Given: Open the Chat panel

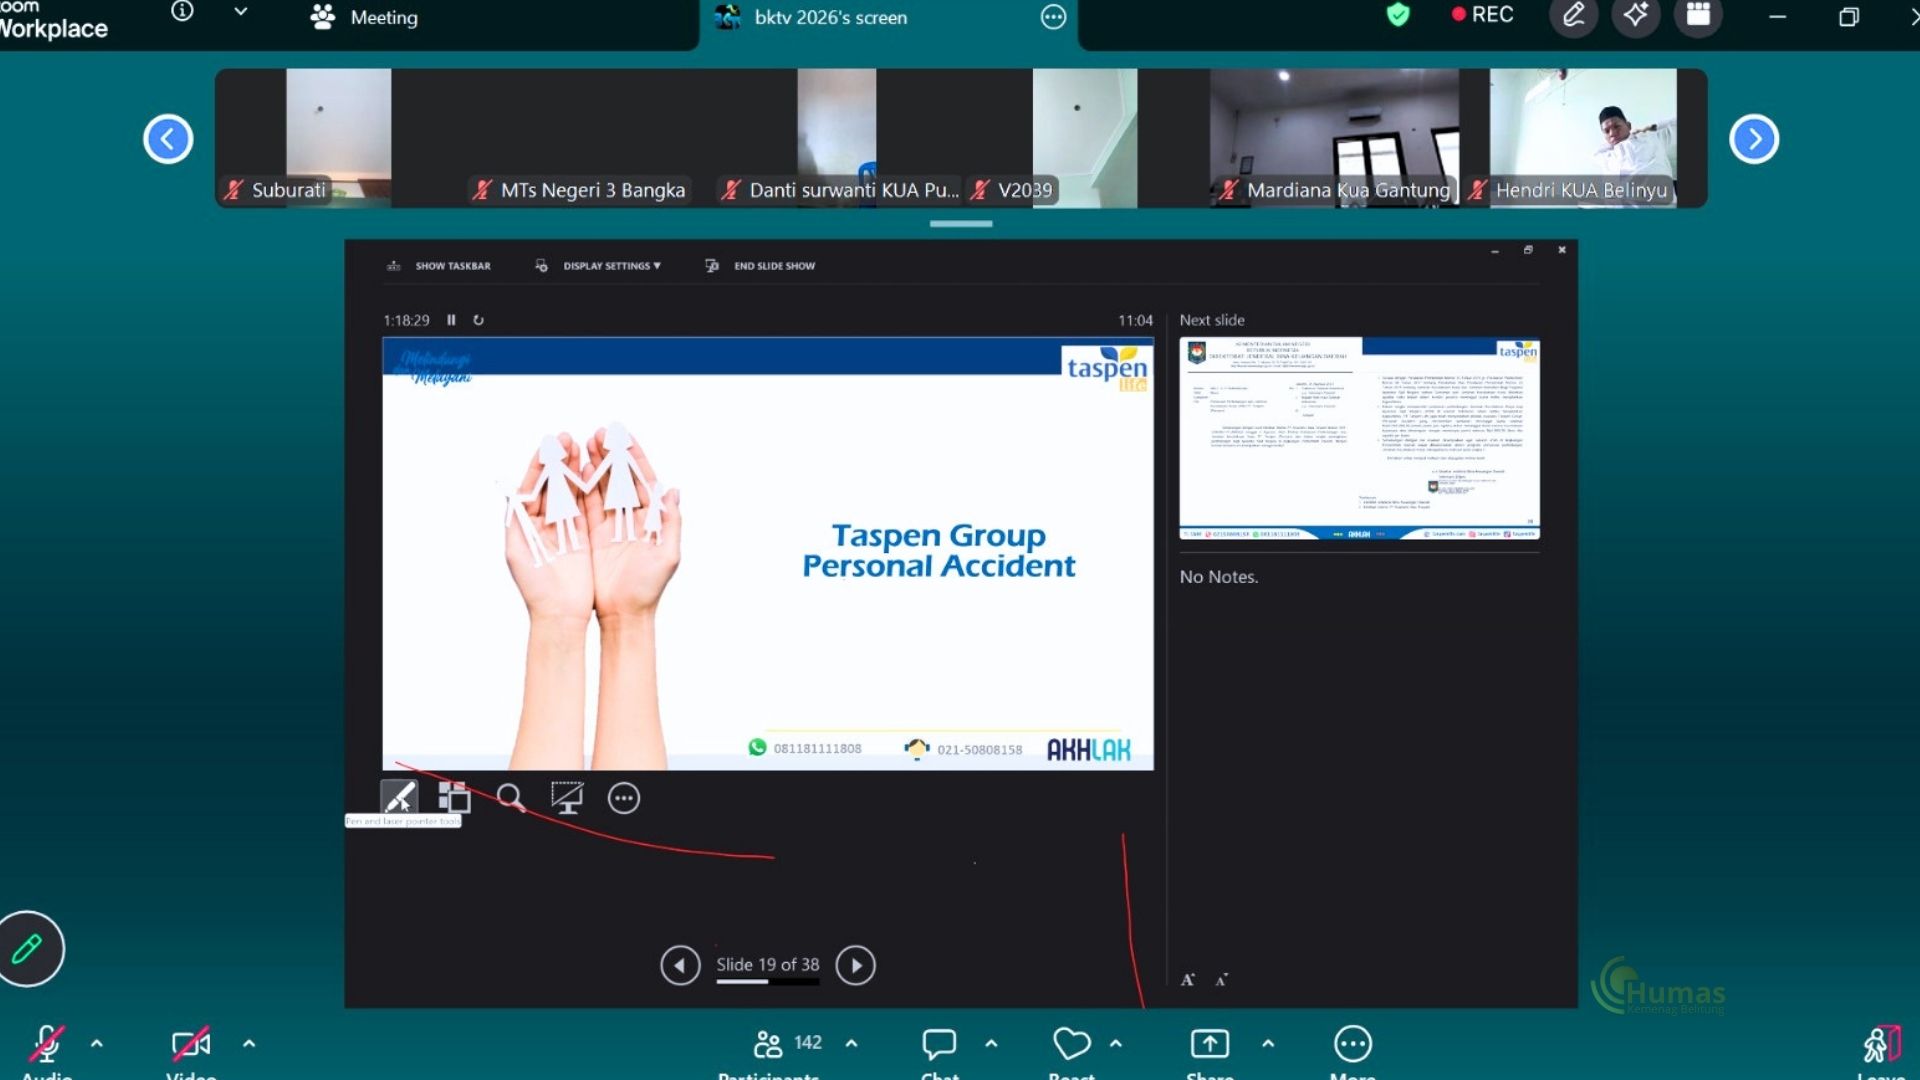Looking at the screenshot, I should point(939,1044).
